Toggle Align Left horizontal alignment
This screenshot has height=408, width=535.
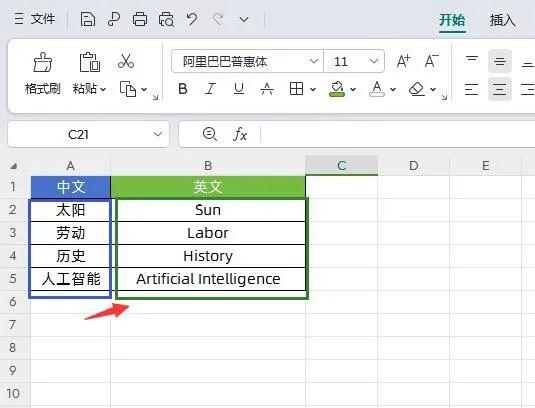(x=472, y=89)
